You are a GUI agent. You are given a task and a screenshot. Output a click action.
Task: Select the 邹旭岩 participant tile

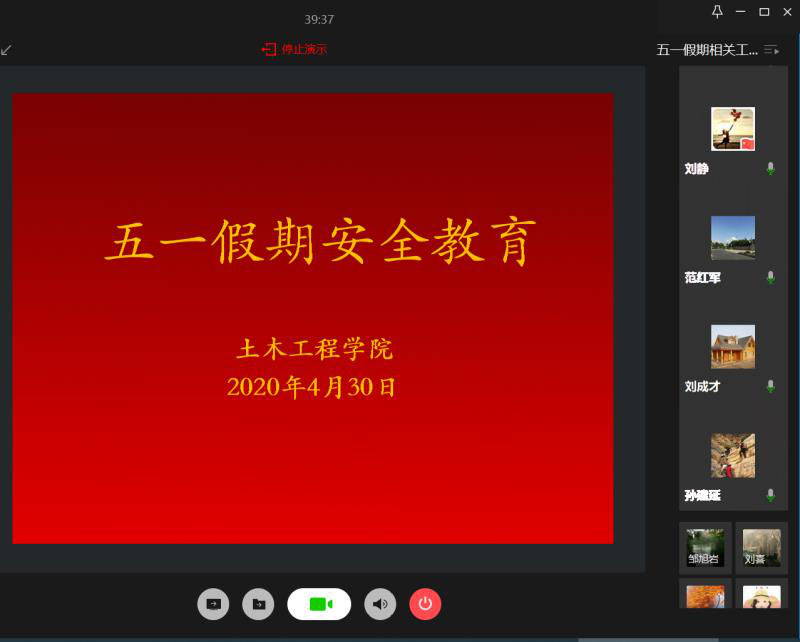click(x=705, y=548)
